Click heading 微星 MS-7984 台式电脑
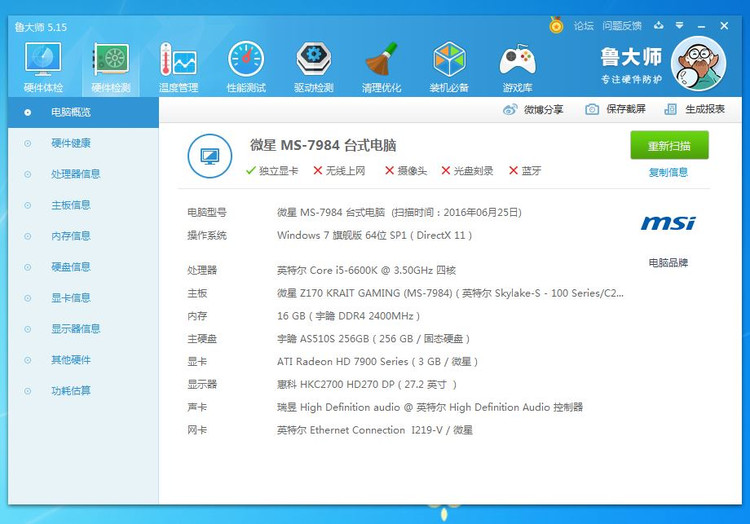Viewport: 750px width, 524px height. coord(323,145)
